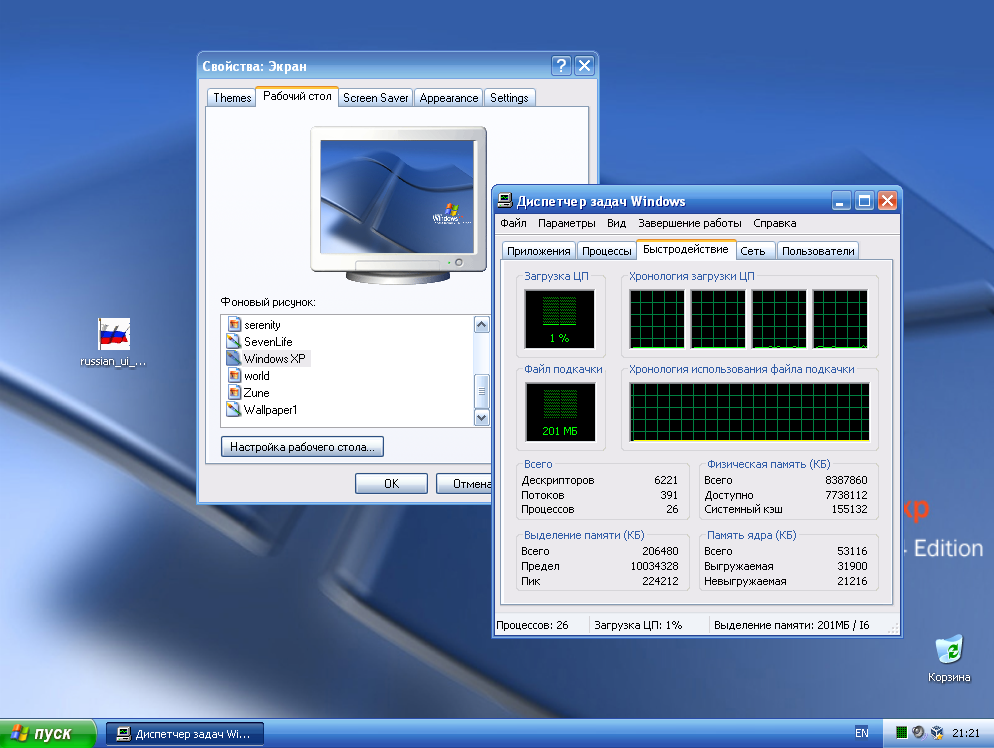Viewport: 994px width, 748px height.
Task: Click the Выгружаемая value 31900
Action: click(x=852, y=565)
